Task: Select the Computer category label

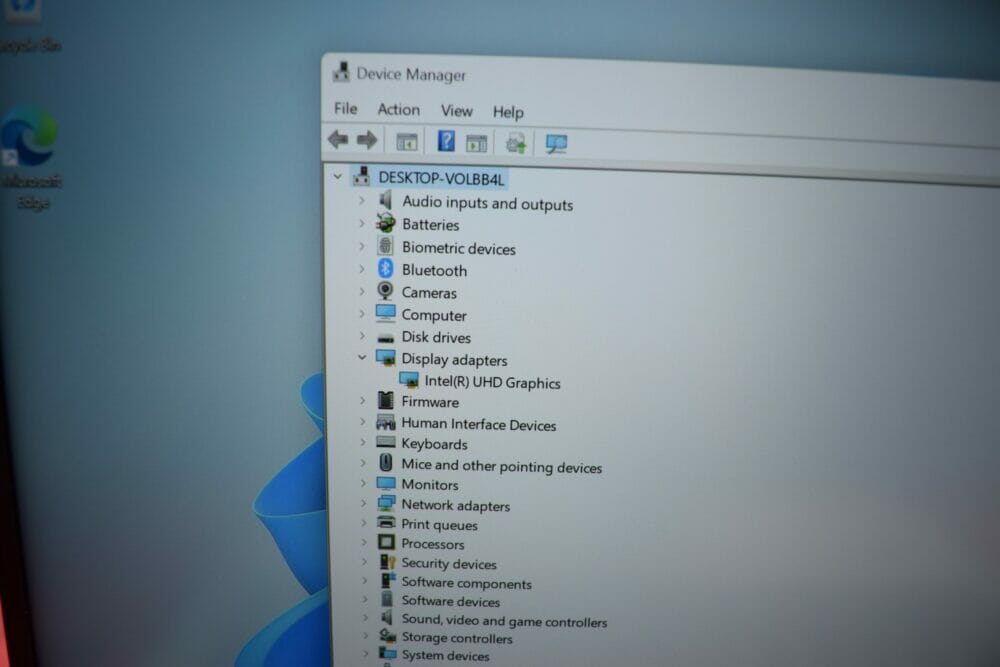Action: click(434, 316)
